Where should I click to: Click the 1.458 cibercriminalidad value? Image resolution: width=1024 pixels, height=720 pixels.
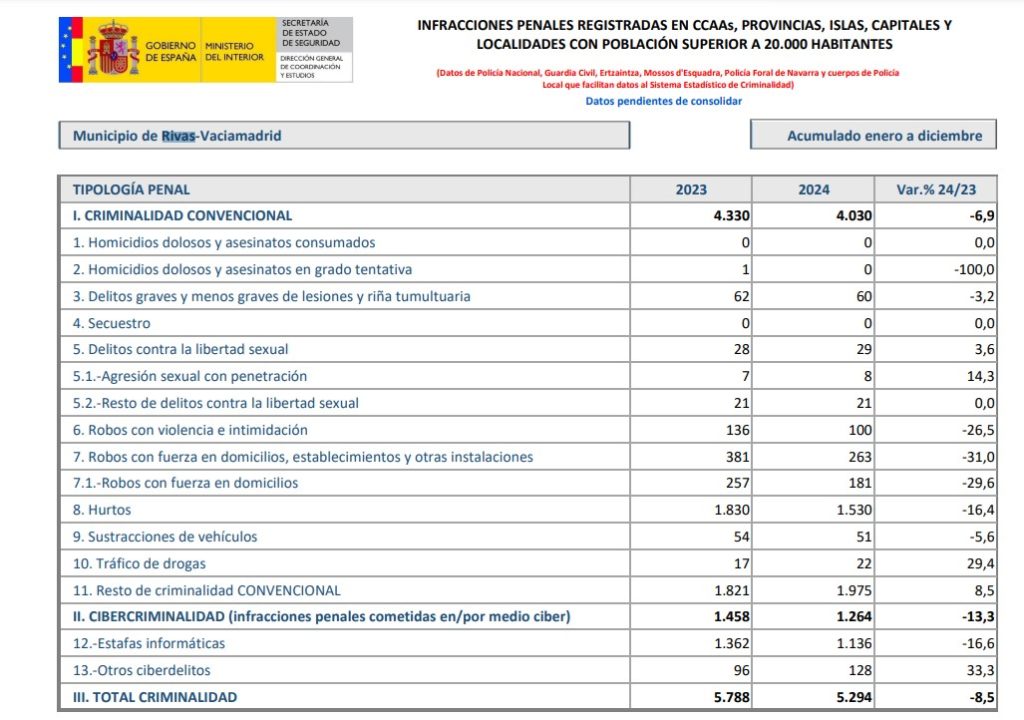732,616
